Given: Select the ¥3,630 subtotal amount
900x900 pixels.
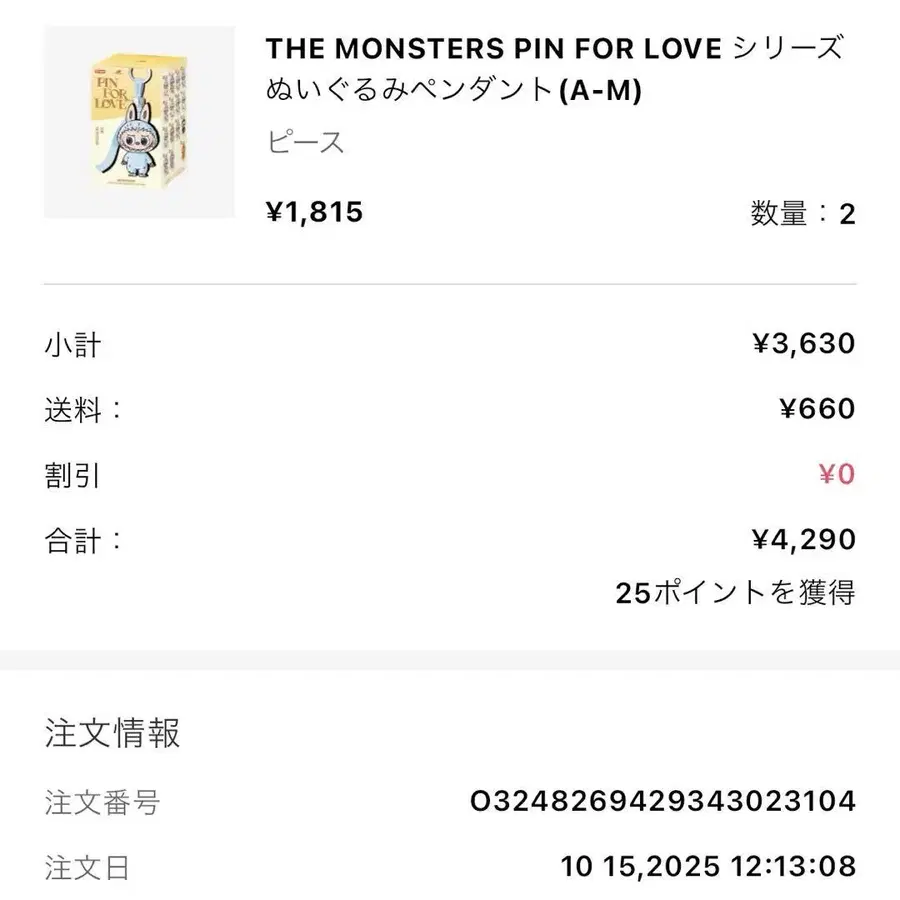Looking at the screenshot, I should 803,345.
